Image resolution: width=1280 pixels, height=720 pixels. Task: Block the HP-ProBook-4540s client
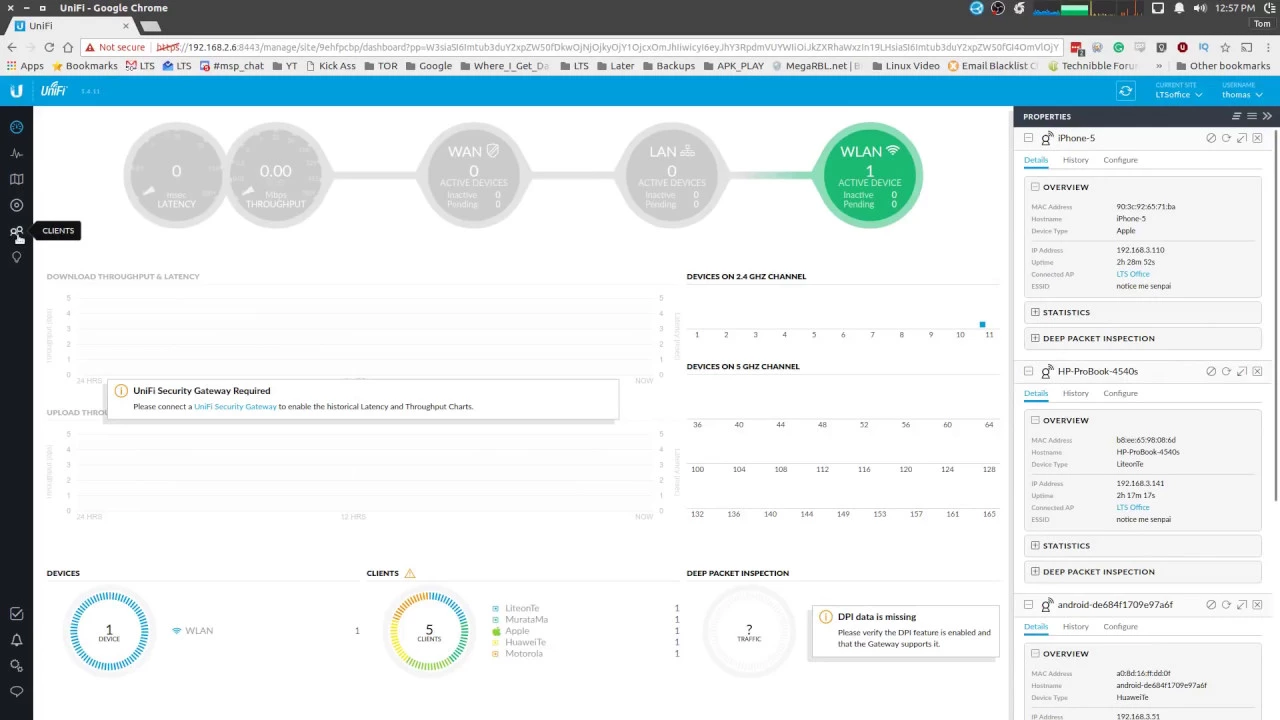[1211, 371]
